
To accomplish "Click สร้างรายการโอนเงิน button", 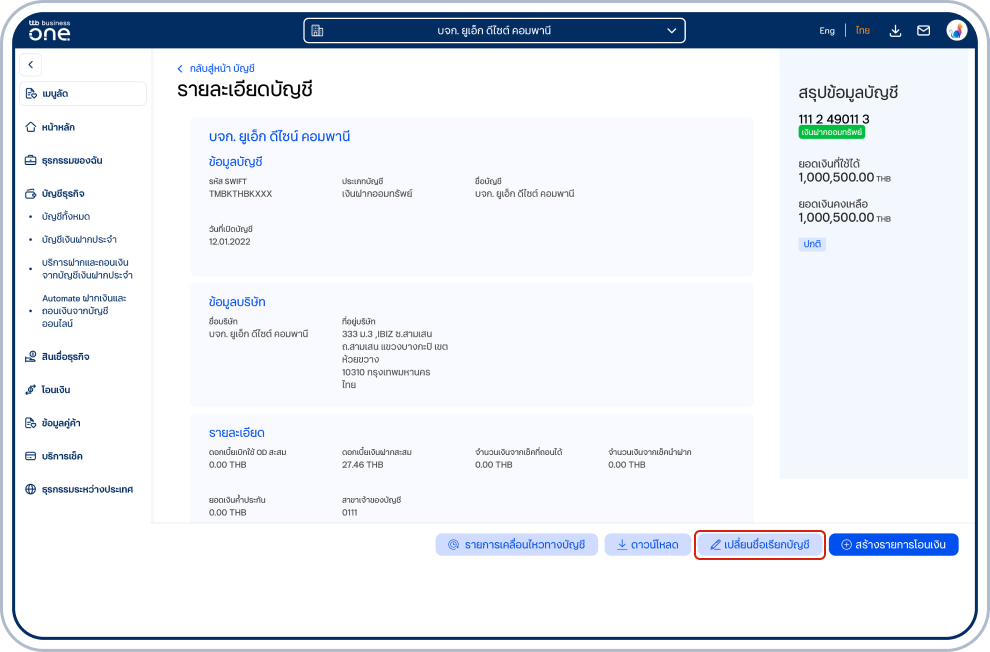I will tap(893, 545).
